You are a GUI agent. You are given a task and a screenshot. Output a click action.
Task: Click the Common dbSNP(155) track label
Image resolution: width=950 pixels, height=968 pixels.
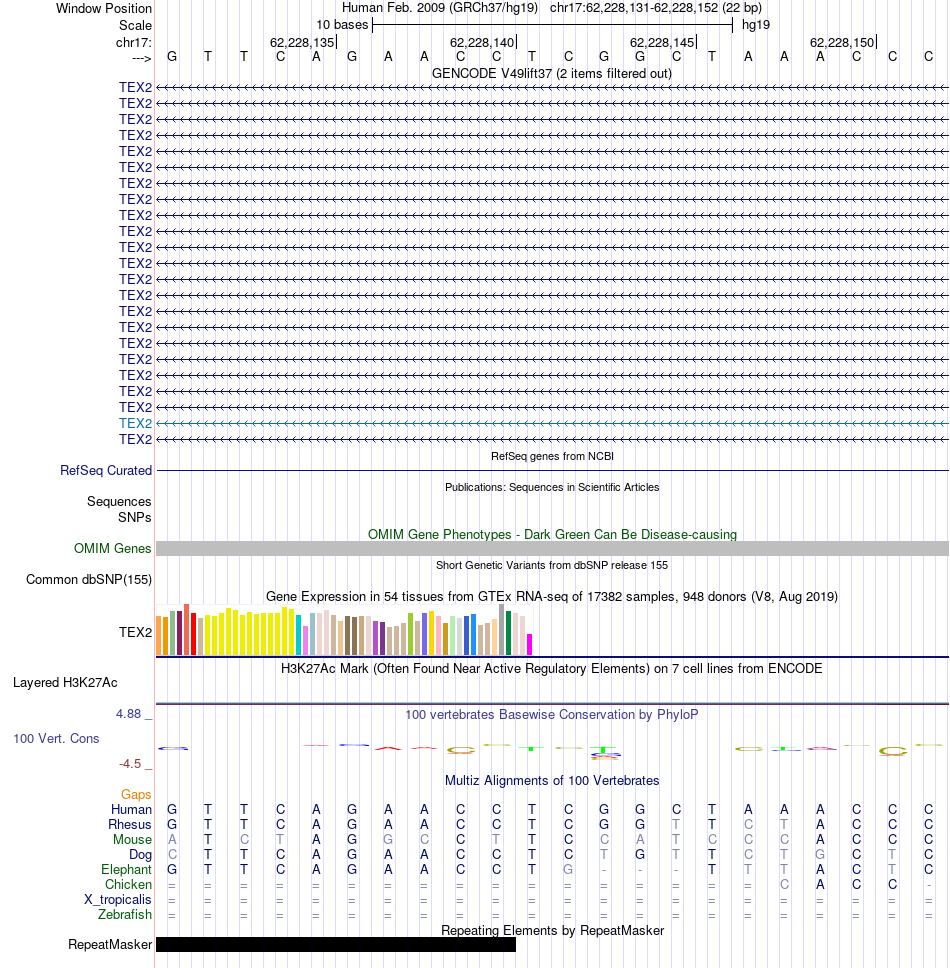click(89, 579)
